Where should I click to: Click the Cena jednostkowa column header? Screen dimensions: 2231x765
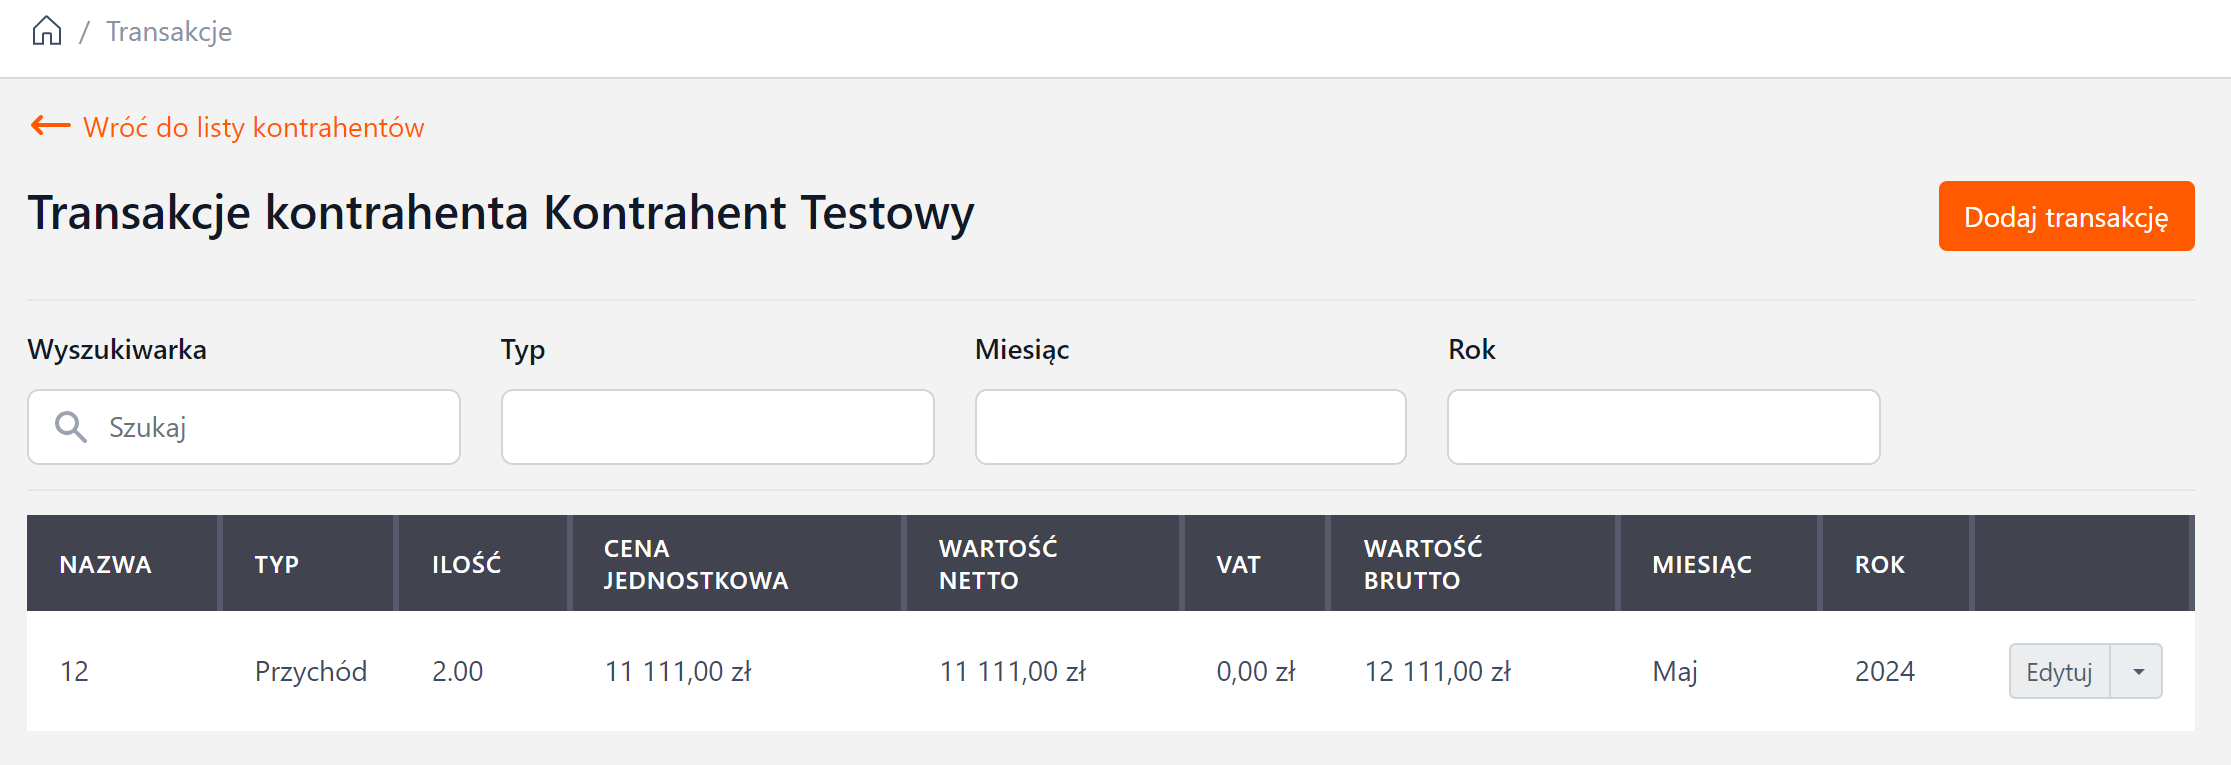tap(696, 564)
